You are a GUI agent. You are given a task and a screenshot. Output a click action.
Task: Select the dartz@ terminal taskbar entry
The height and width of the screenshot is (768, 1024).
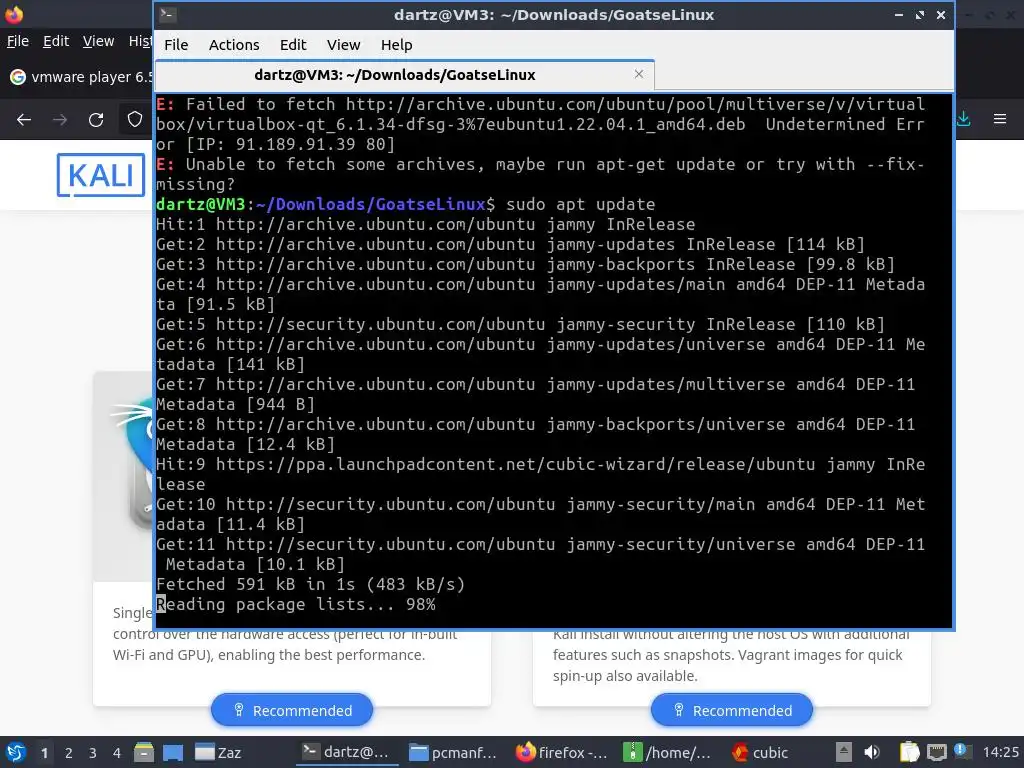point(345,752)
